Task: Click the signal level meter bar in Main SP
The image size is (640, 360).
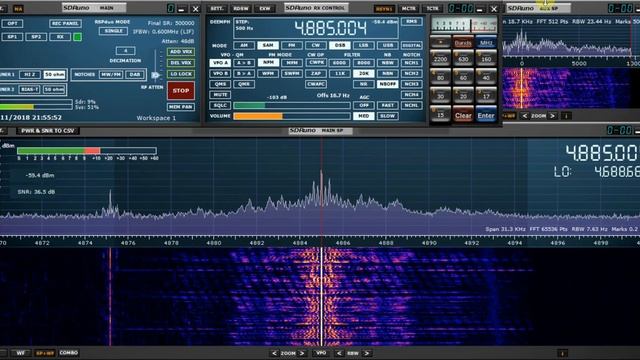Action: click(x=87, y=151)
